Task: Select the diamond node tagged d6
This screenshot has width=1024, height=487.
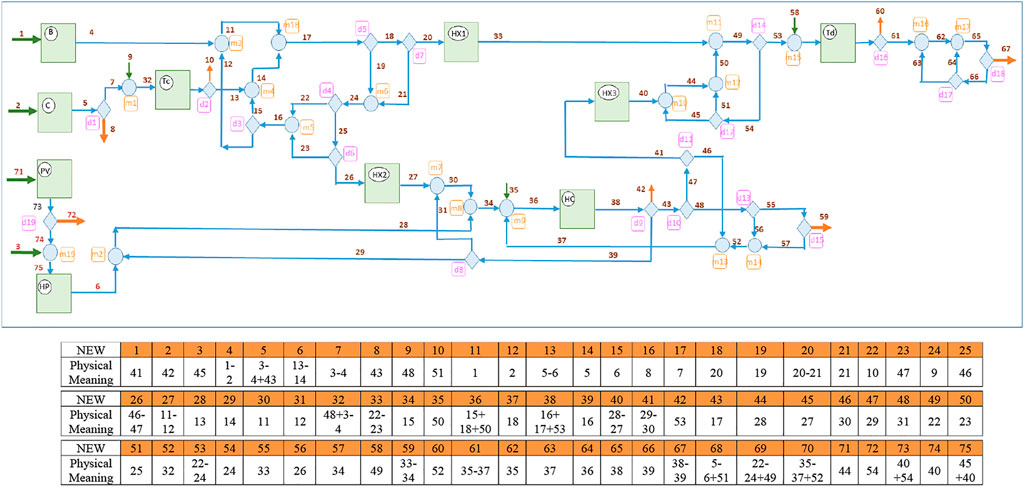Action: click(x=335, y=157)
